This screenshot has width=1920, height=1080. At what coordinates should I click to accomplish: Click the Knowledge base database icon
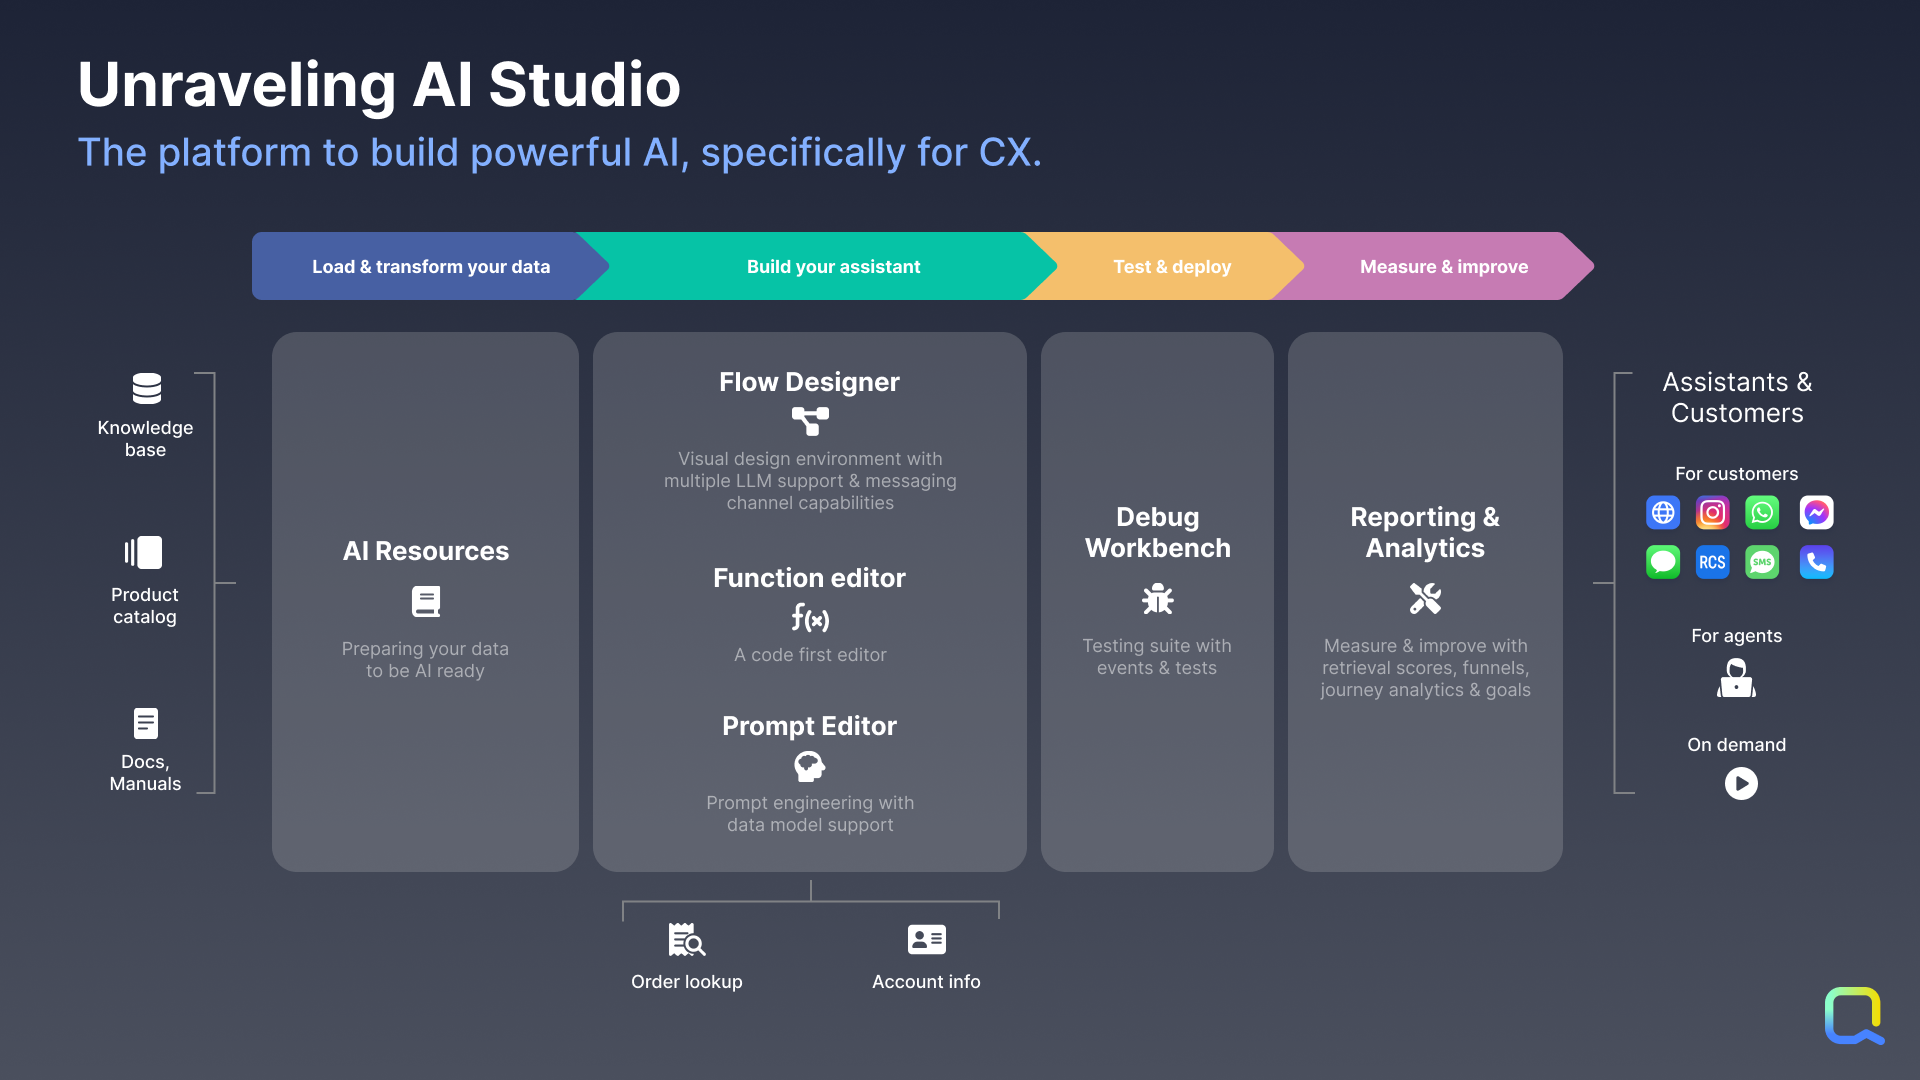click(x=146, y=388)
